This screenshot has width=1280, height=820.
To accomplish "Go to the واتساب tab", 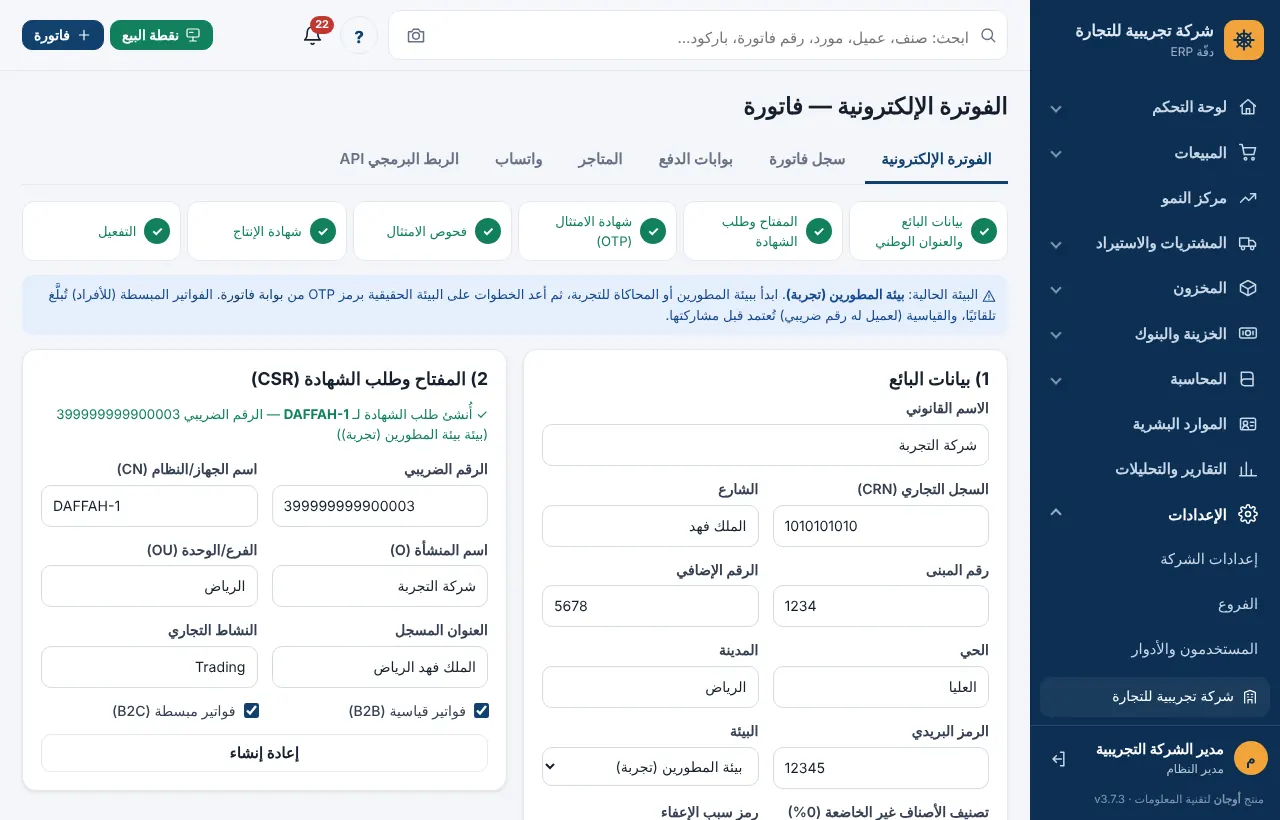I will click(x=519, y=159).
